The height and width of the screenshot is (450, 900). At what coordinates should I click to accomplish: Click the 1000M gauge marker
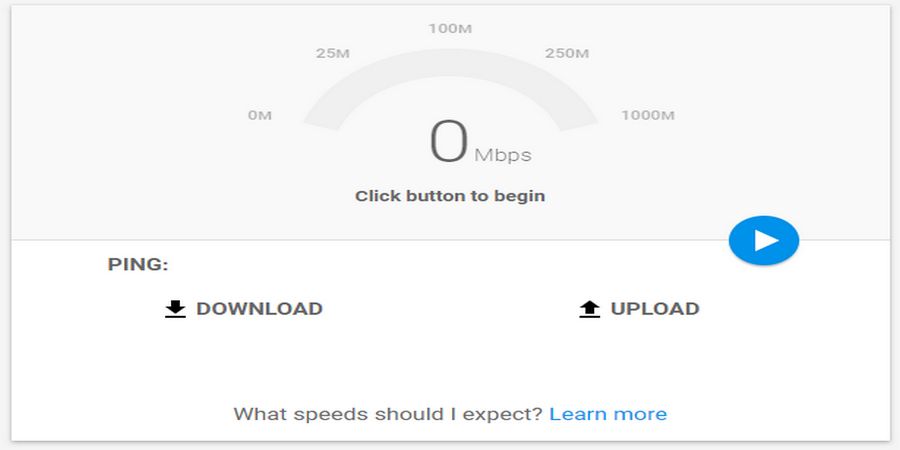(648, 116)
